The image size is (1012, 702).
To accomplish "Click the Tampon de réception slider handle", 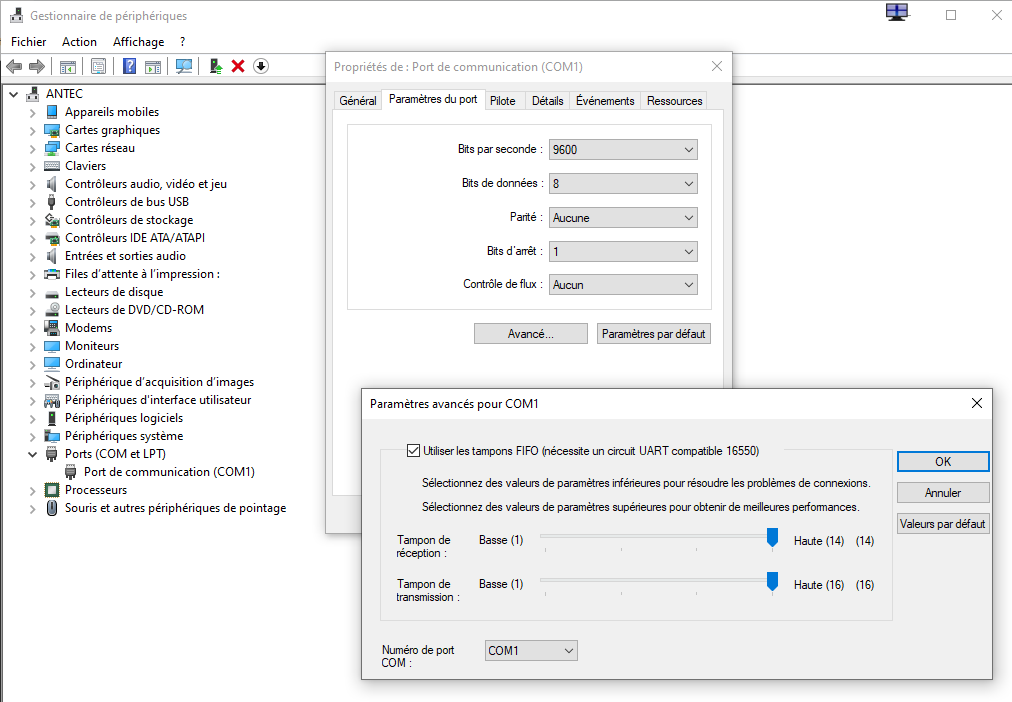I will pos(772,537).
